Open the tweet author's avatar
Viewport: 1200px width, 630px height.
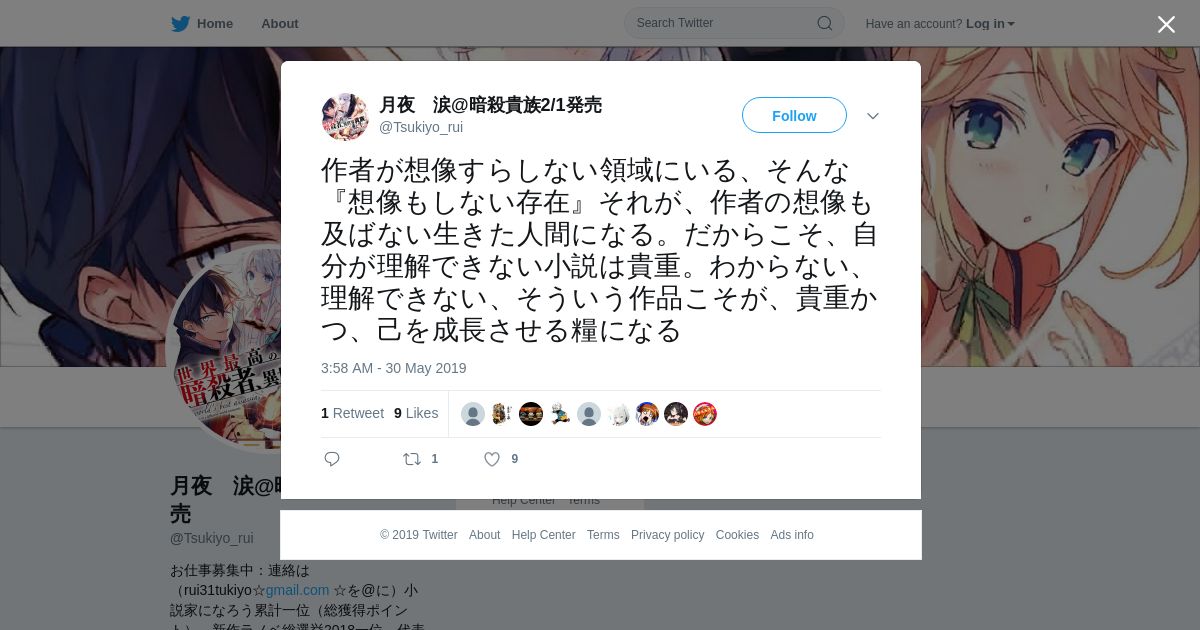345,116
